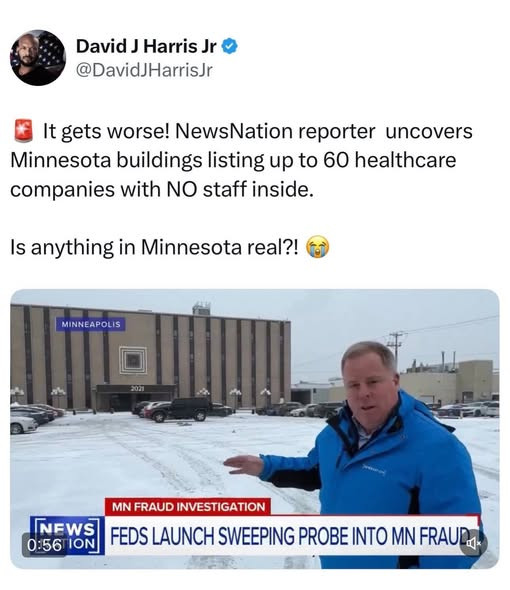
Task: Click the utility pole behind the reporter
Action: [396, 346]
